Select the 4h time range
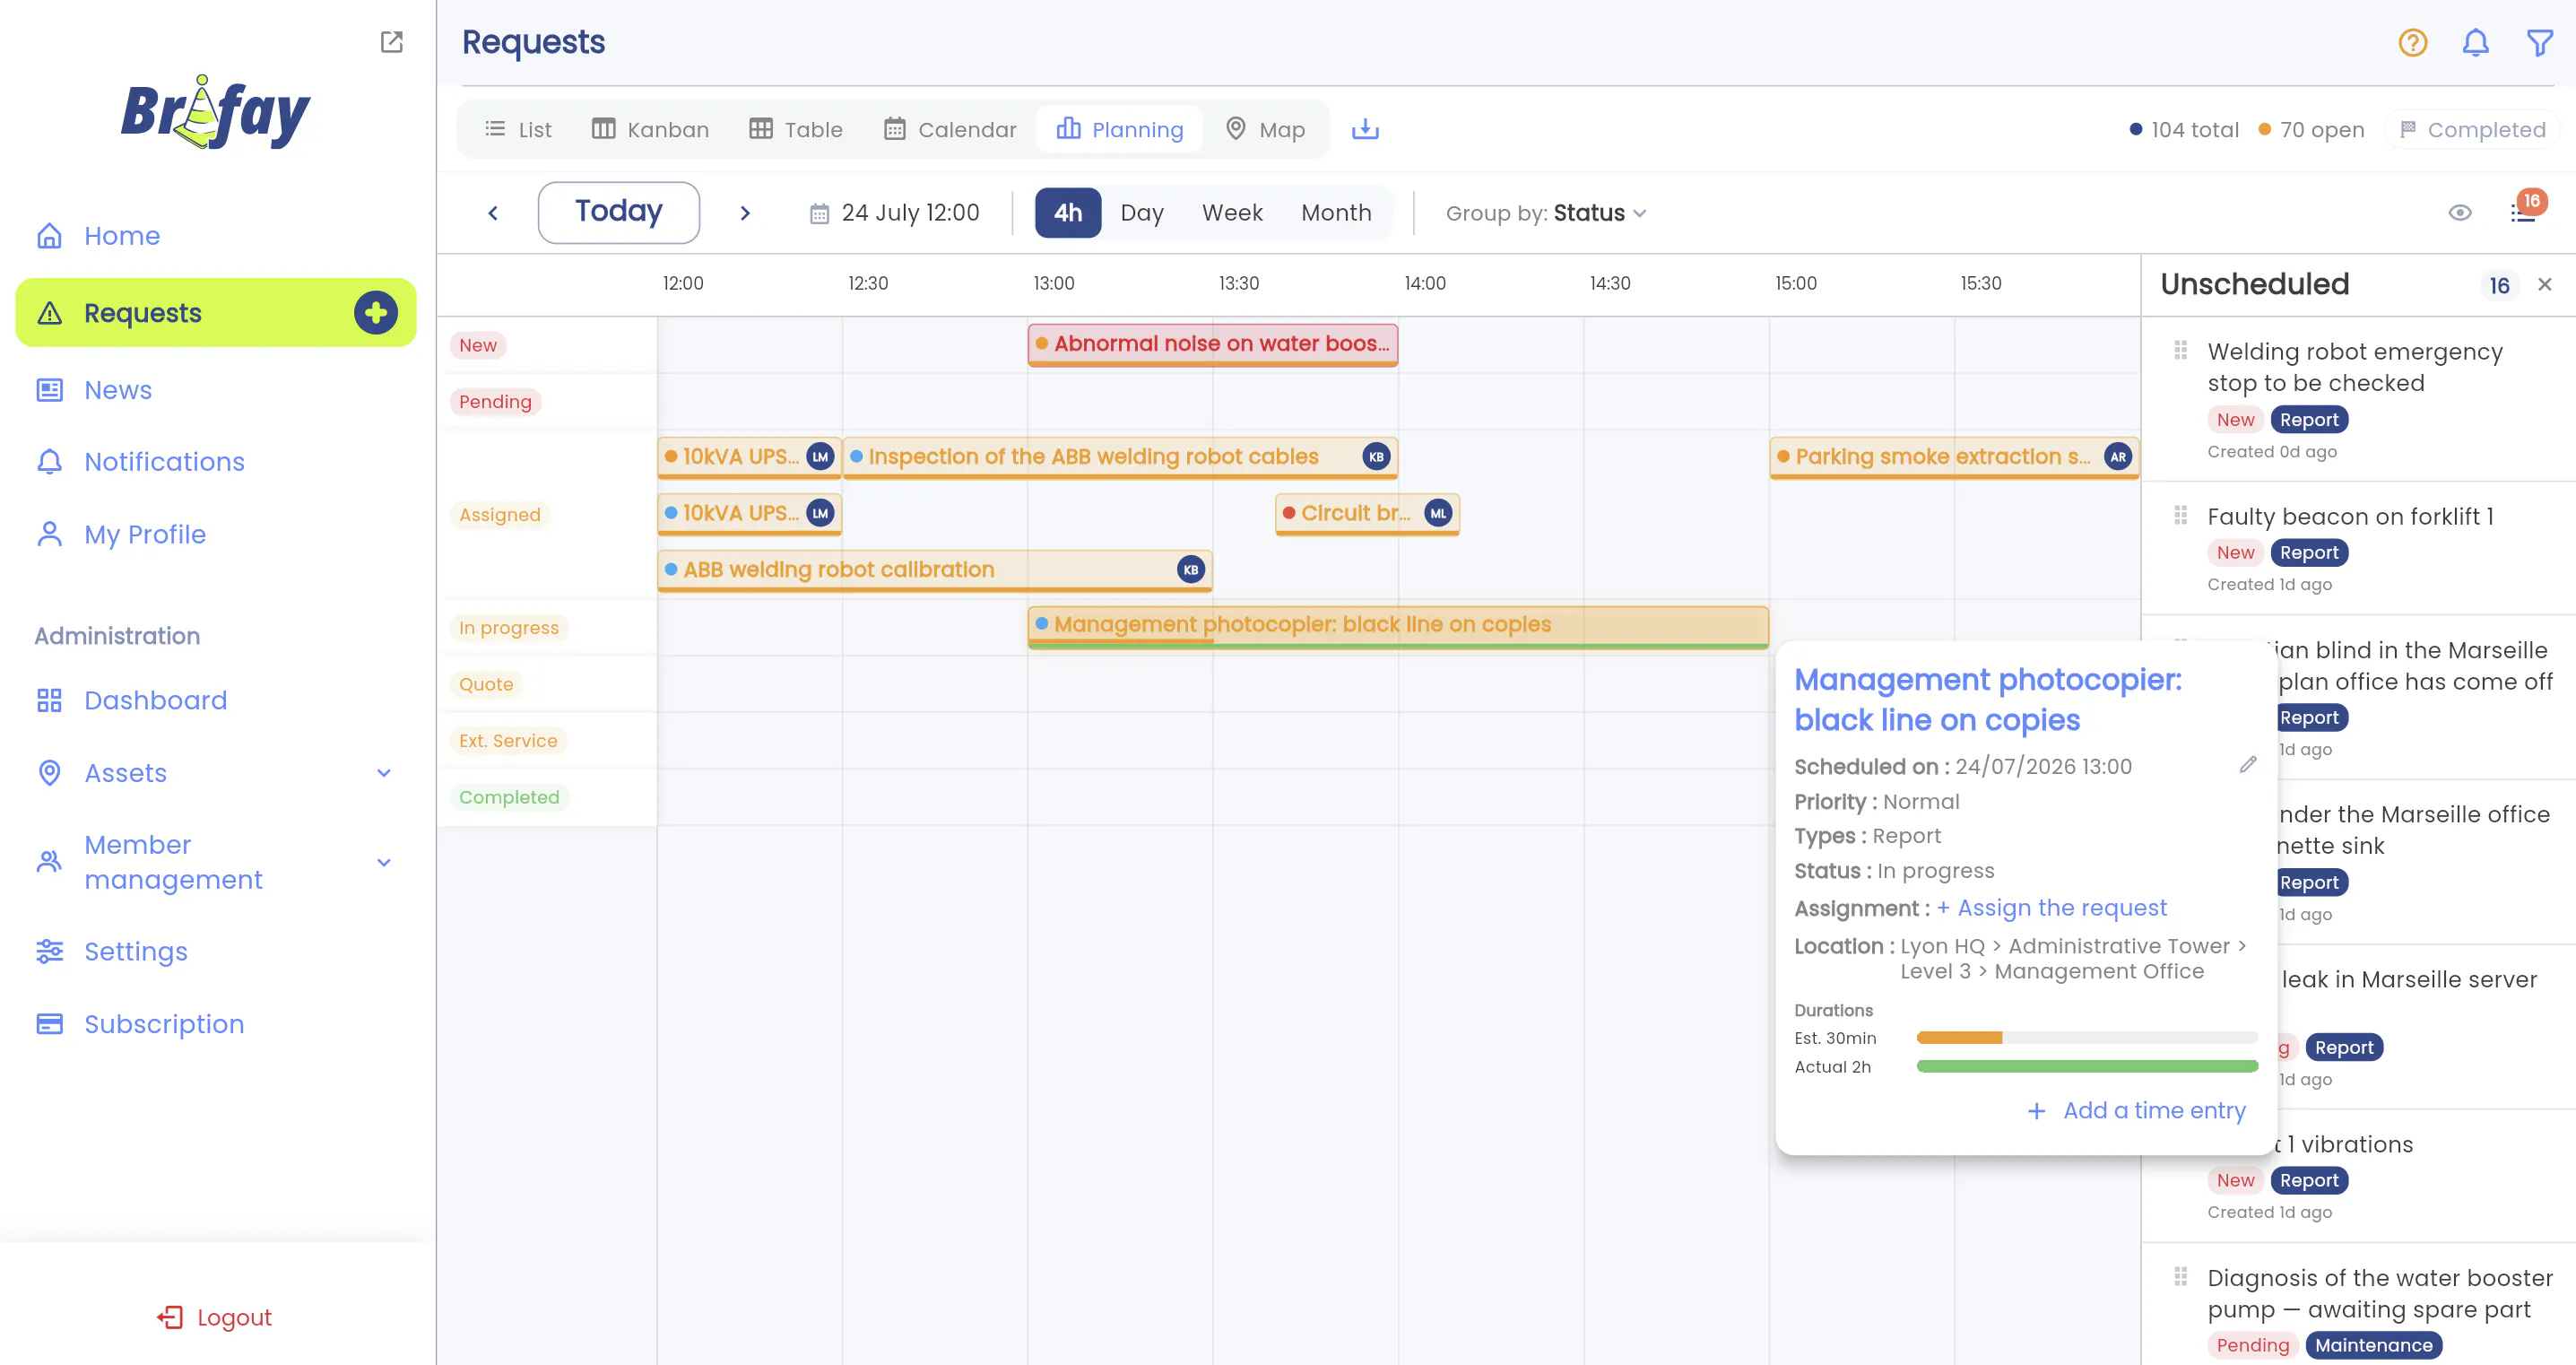Image resolution: width=2576 pixels, height=1365 pixels. (x=1067, y=213)
